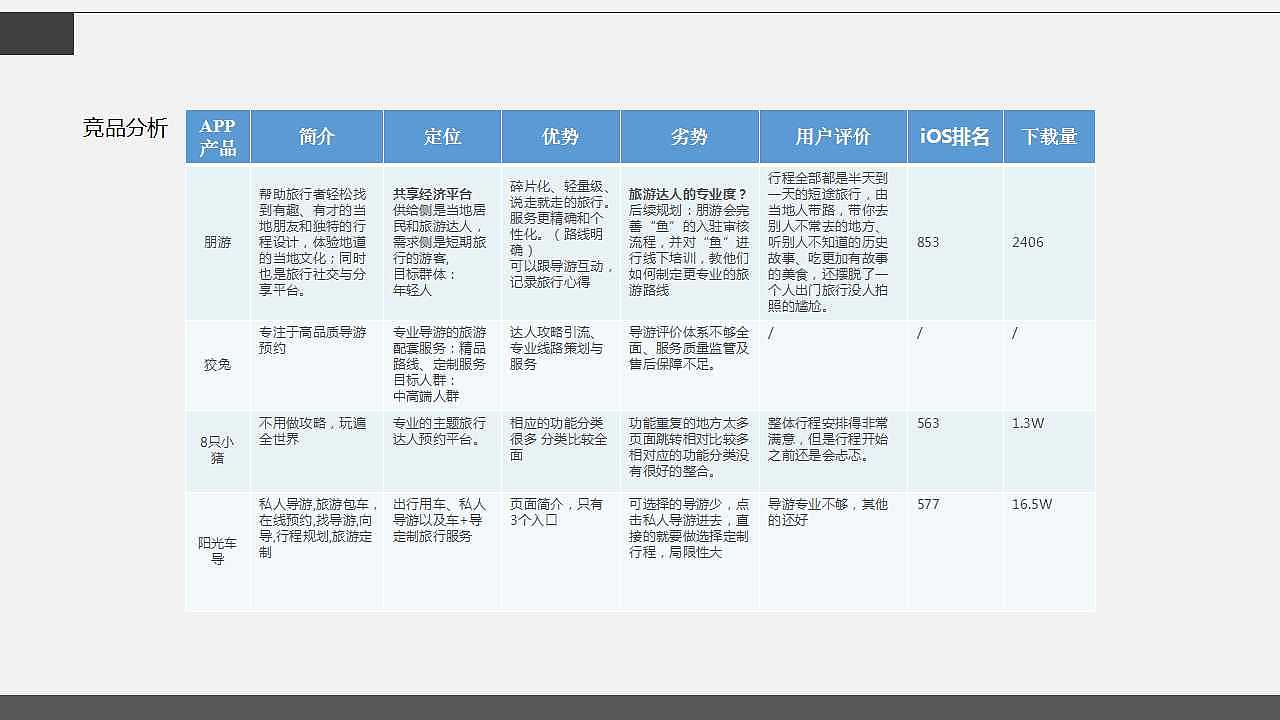Select 8只小猪 intro 不用做攻略，玩遍全世界

click(317, 450)
